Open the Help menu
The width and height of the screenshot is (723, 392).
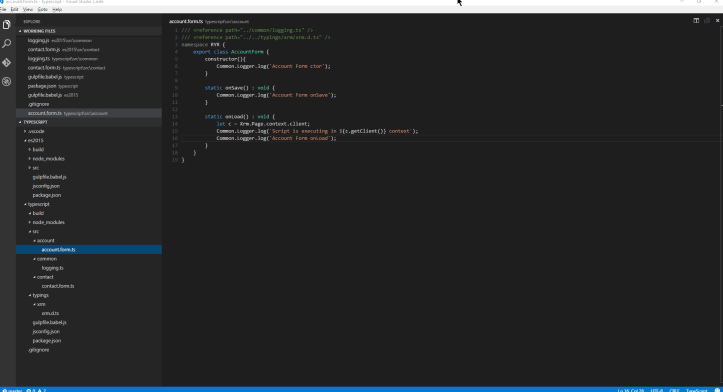point(57,9)
